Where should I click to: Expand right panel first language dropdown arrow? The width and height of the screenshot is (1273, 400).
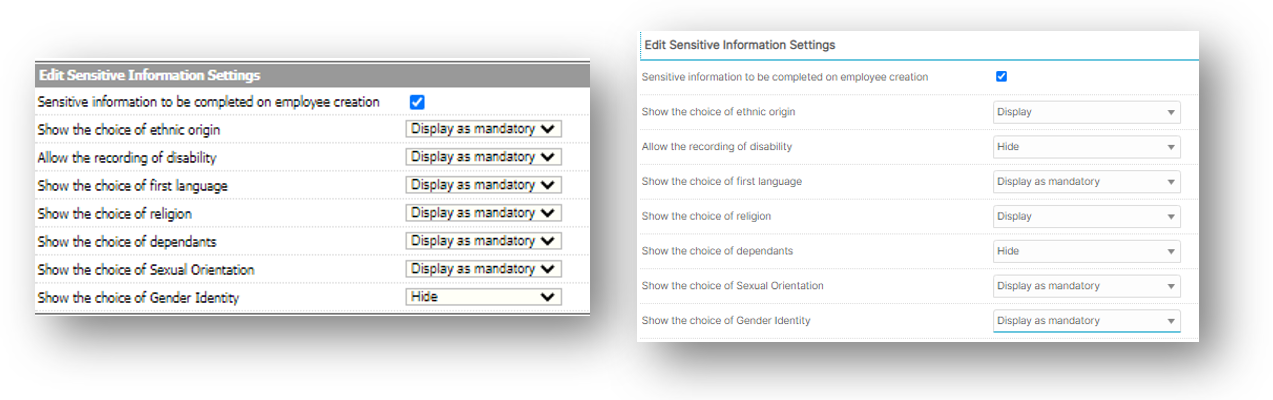[1170, 182]
